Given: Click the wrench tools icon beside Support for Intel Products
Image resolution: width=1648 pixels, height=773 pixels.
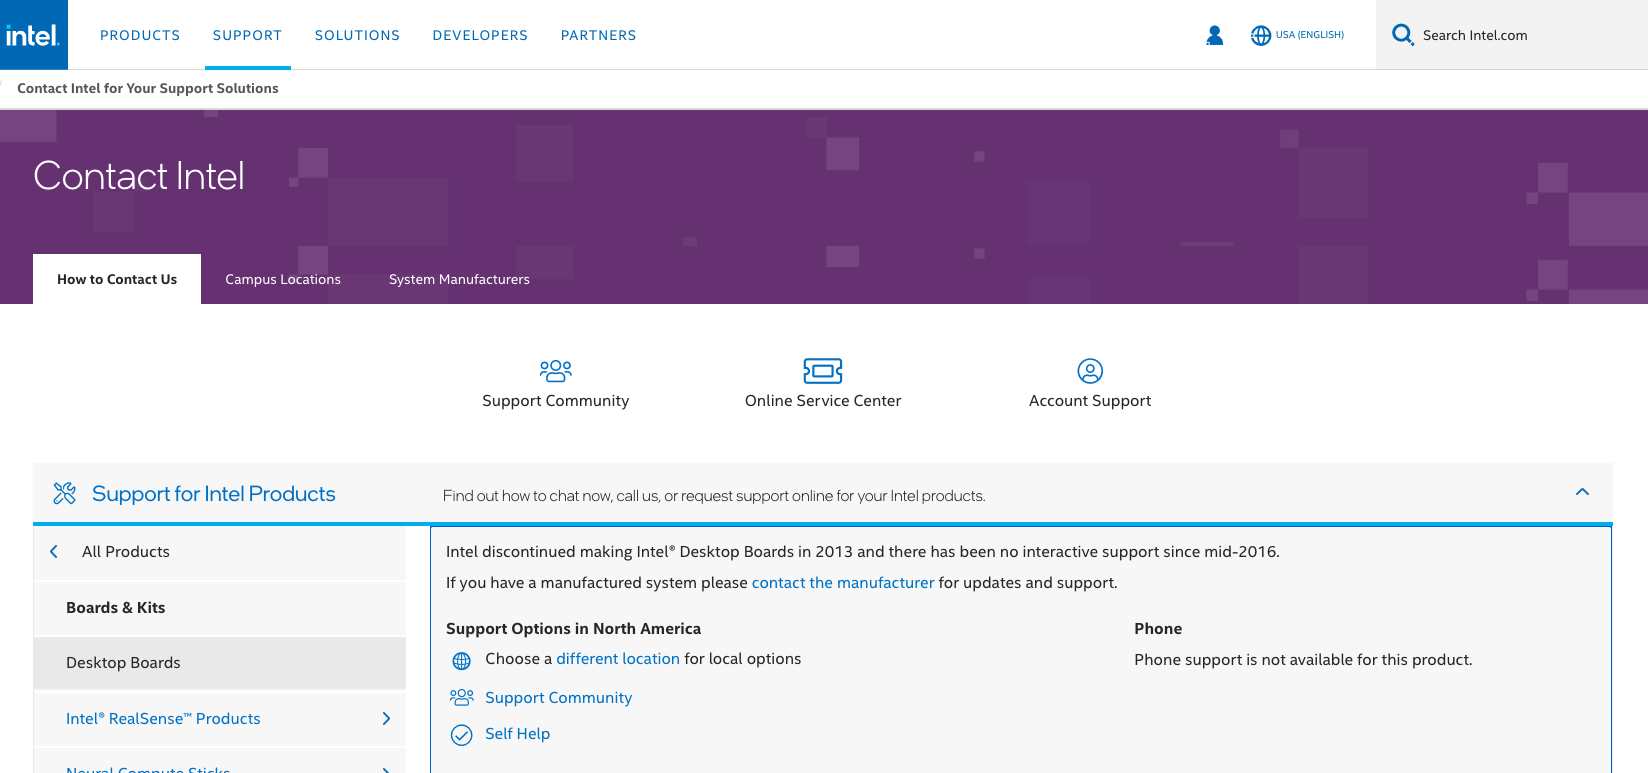Looking at the screenshot, I should click(x=65, y=493).
